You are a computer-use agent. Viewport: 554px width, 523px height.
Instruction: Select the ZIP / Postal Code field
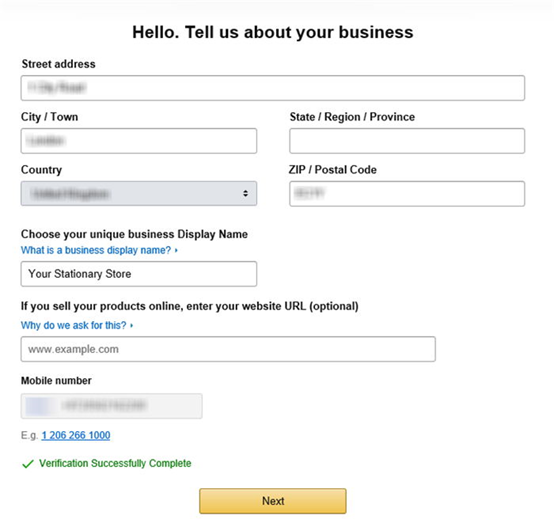(407, 194)
